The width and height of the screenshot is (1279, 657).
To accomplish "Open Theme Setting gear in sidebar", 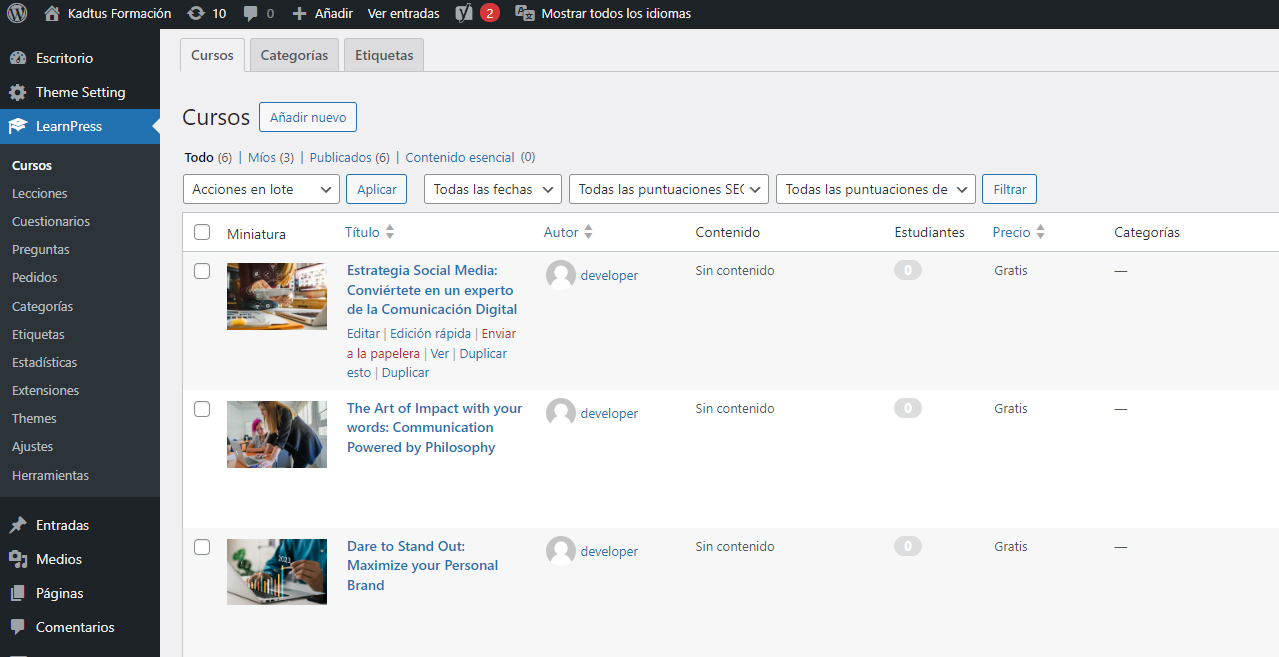I will coord(18,92).
